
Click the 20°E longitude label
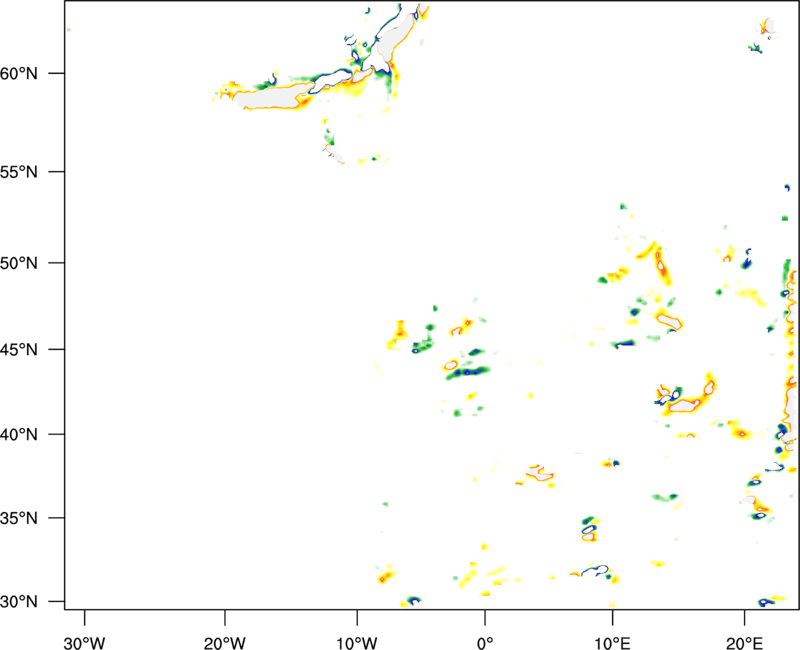pyautogui.click(x=744, y=643)
